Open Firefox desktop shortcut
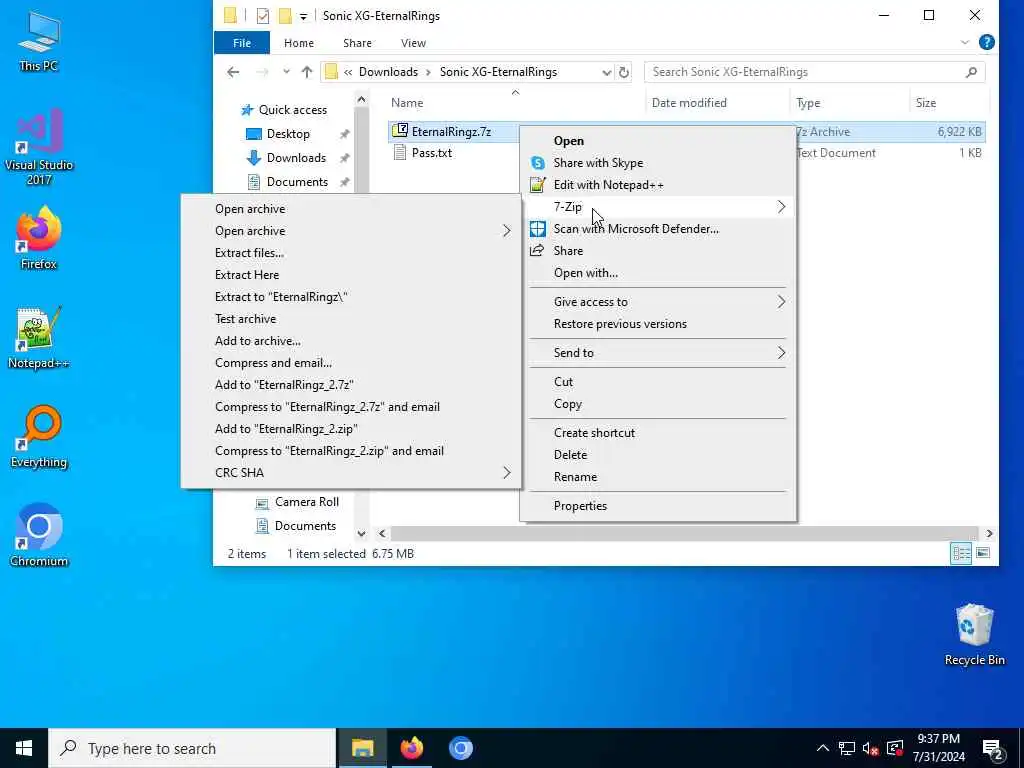The height and width of the screenshot is (768, 1024). [x=39, y=238]
